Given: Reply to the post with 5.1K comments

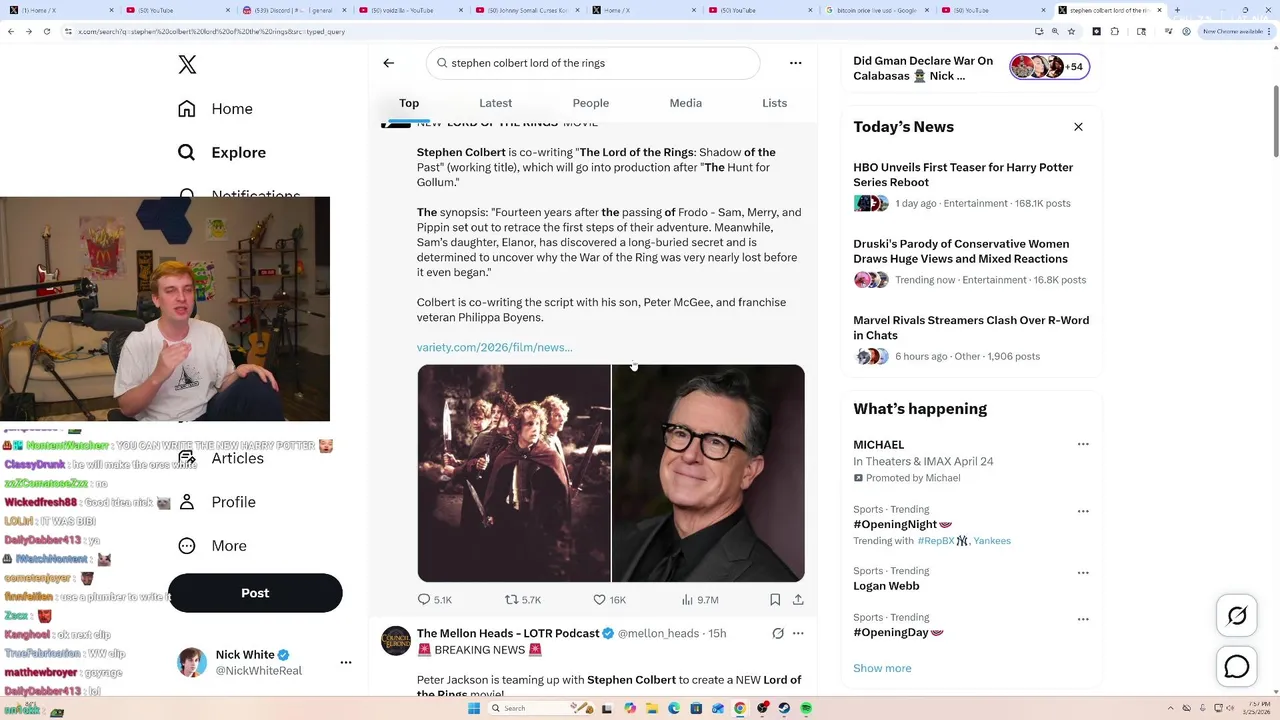Looking at the screenshot, I should coord(435,600).
